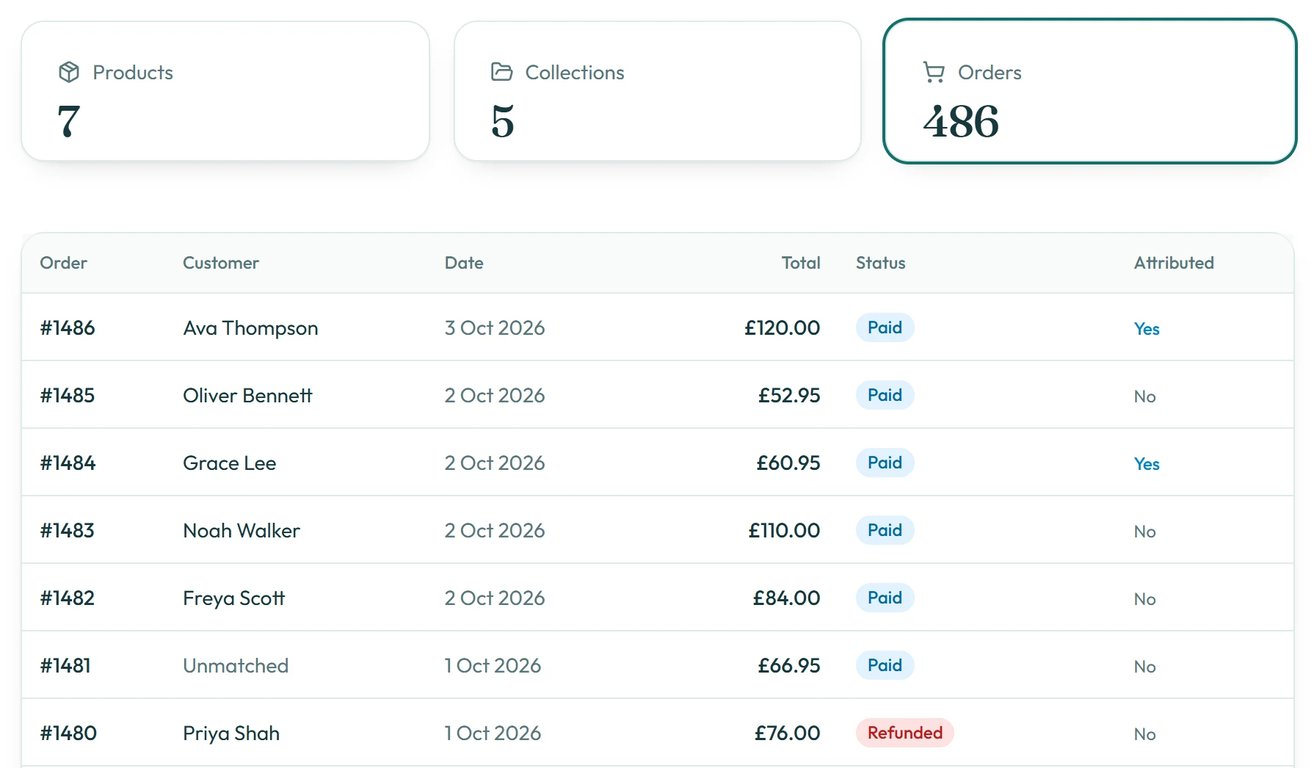The width and height of the screenshot is (1314, 768).
Task: Click the Status column header
Action: tap(881, 263)
